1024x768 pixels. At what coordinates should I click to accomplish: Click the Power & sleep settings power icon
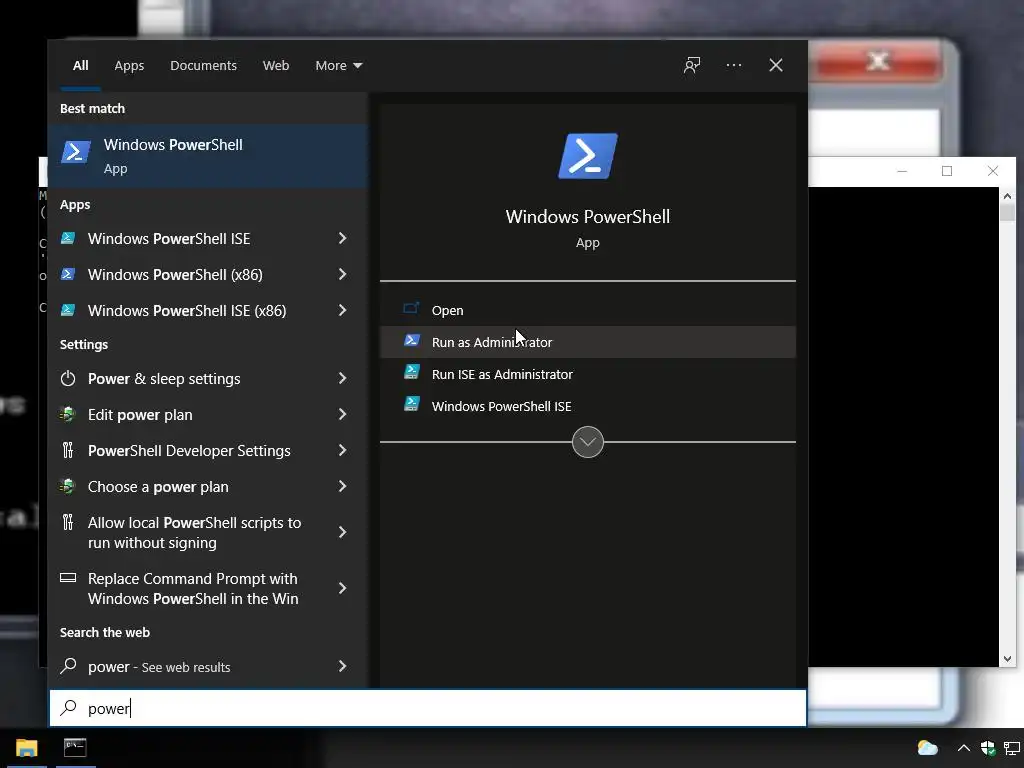(x=68, y=378)
